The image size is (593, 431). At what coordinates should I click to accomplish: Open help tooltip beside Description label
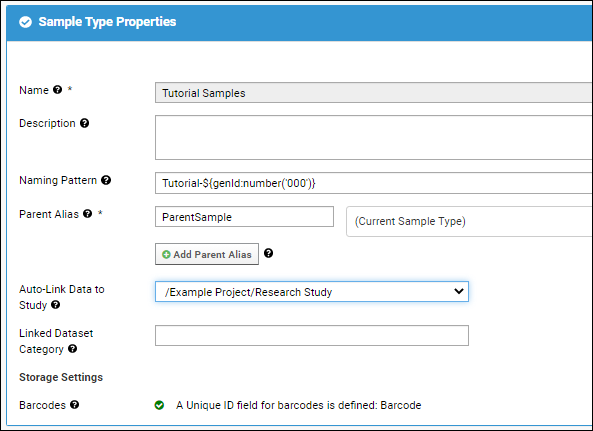tap(85, 123)
